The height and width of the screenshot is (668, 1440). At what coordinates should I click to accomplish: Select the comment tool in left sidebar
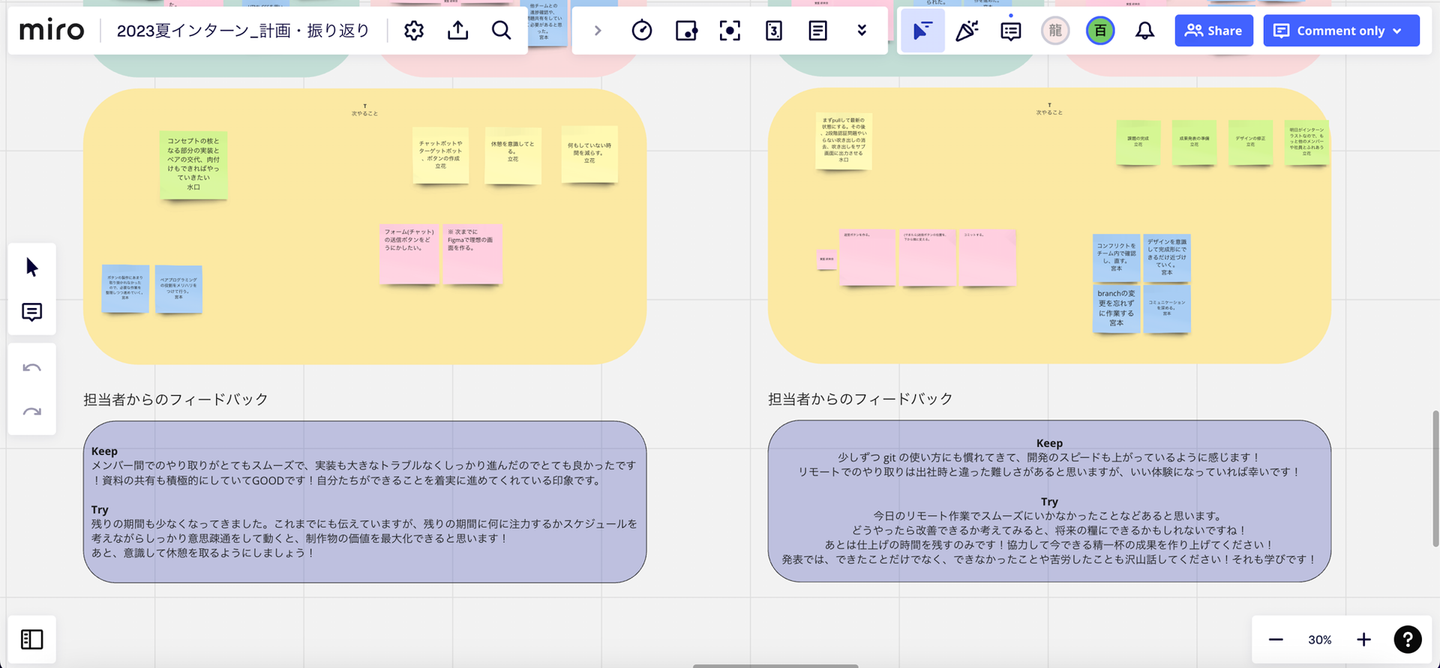tap(32, 313)
